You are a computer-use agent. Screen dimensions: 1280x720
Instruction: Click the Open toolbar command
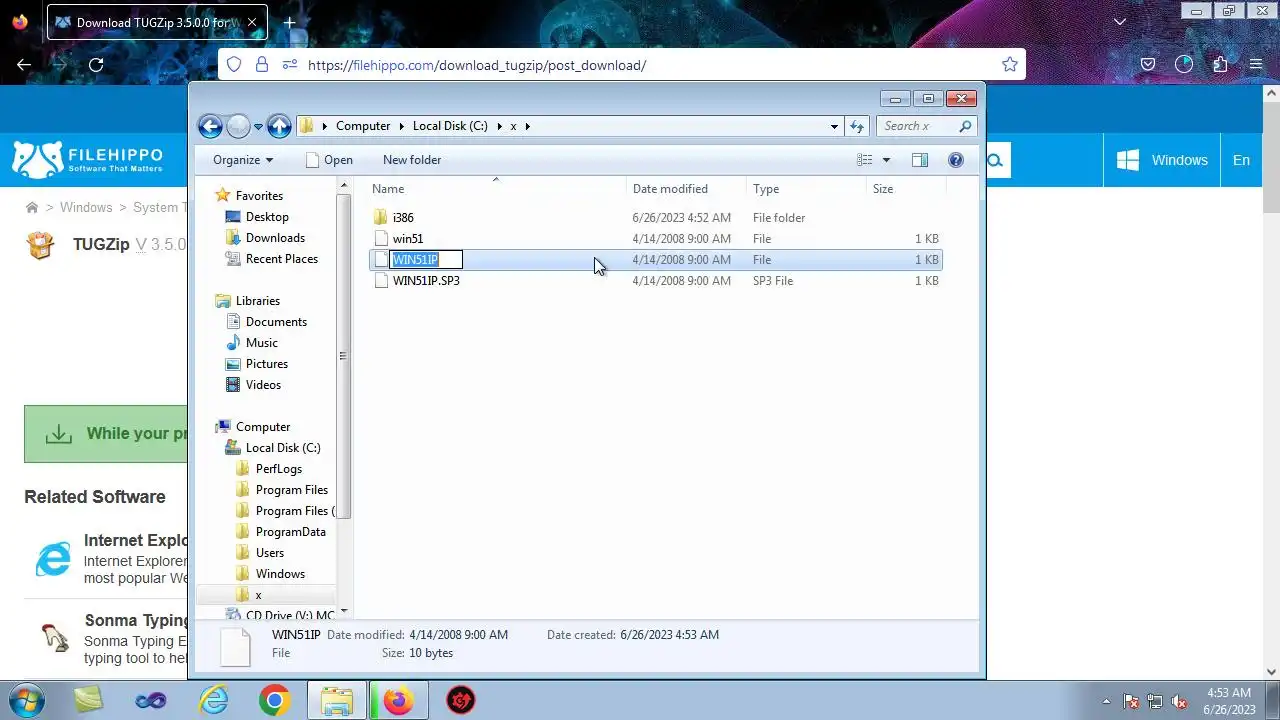click(x=329, y=160)
